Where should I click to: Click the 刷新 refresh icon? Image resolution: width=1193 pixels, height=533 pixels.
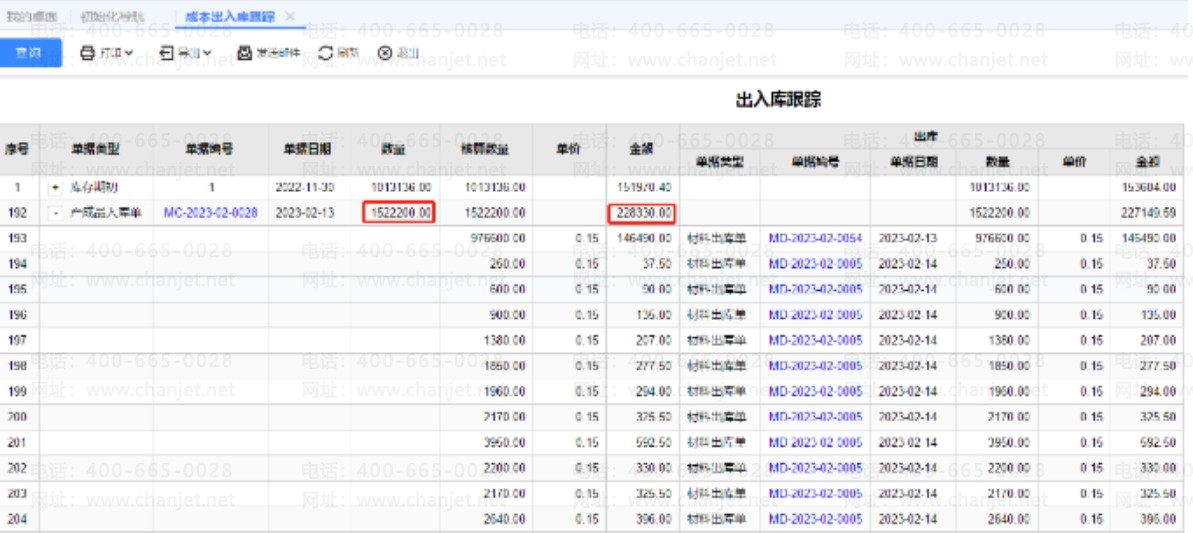coord(326,53)
